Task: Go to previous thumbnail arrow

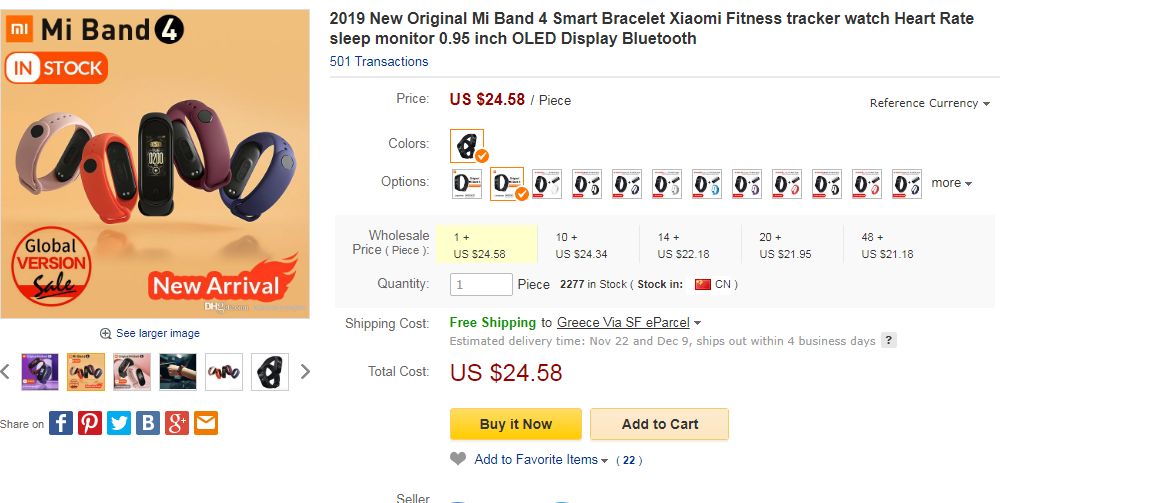Action: 5,371
